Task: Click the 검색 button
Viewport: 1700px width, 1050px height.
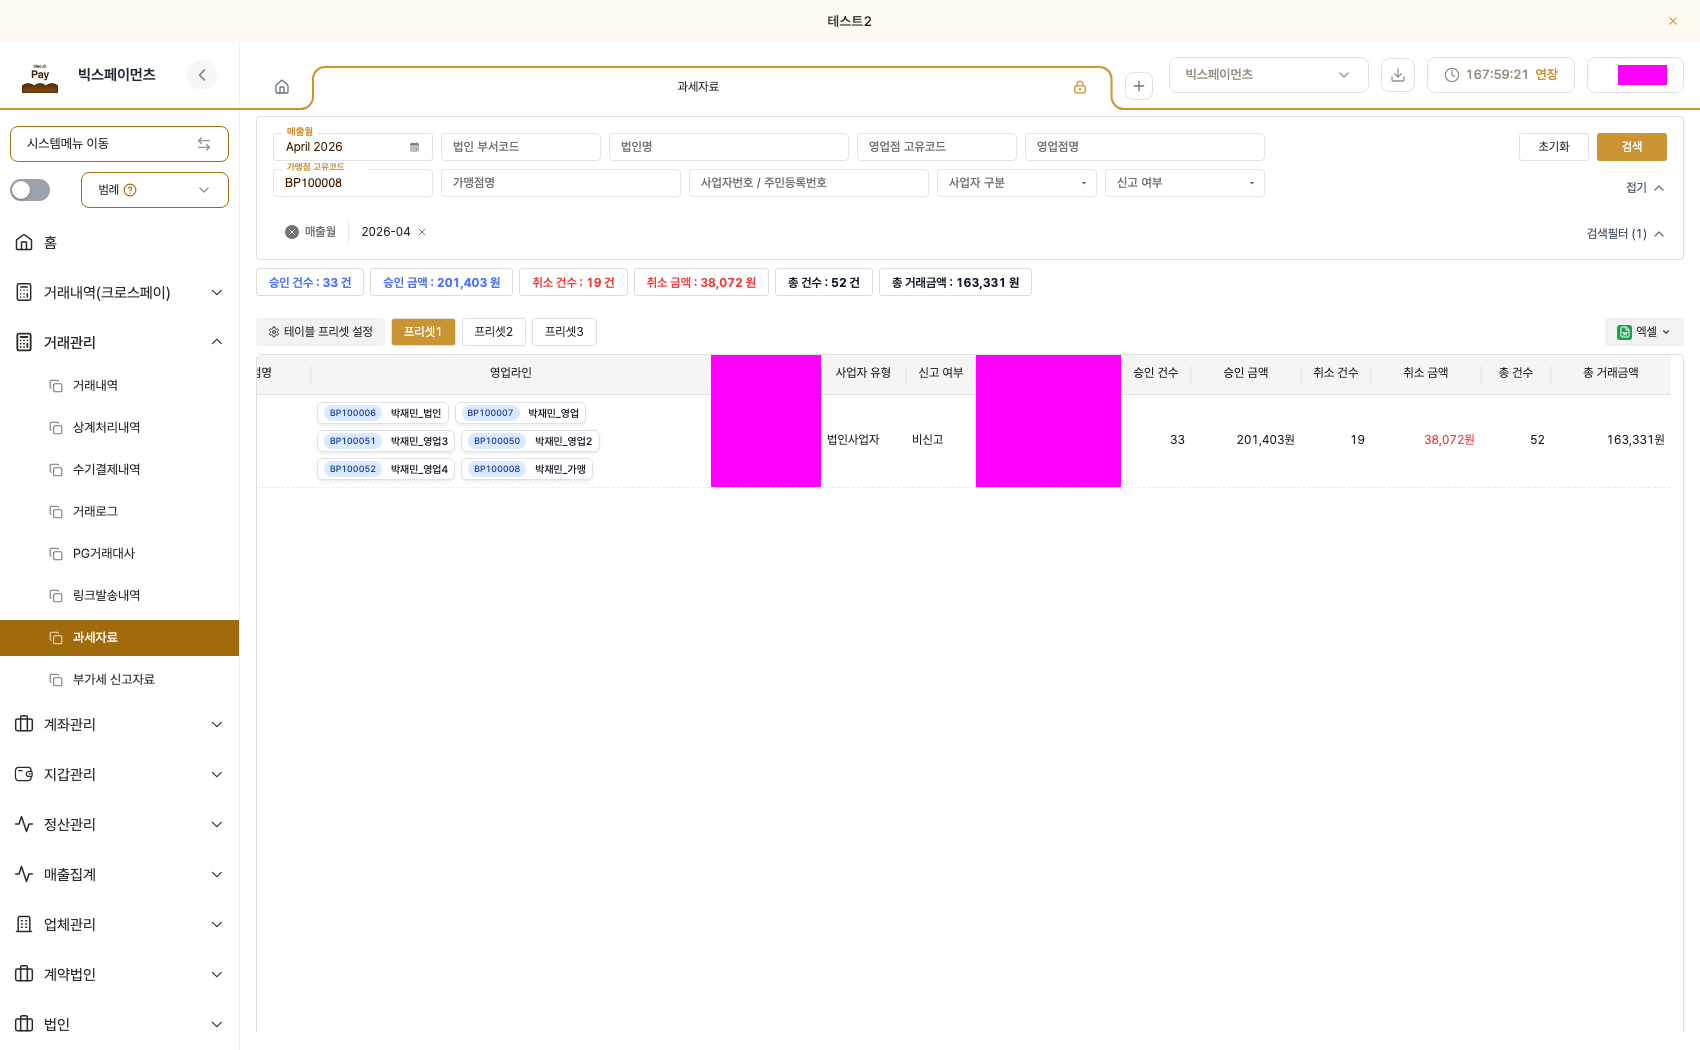Action: pos(1632,147)
